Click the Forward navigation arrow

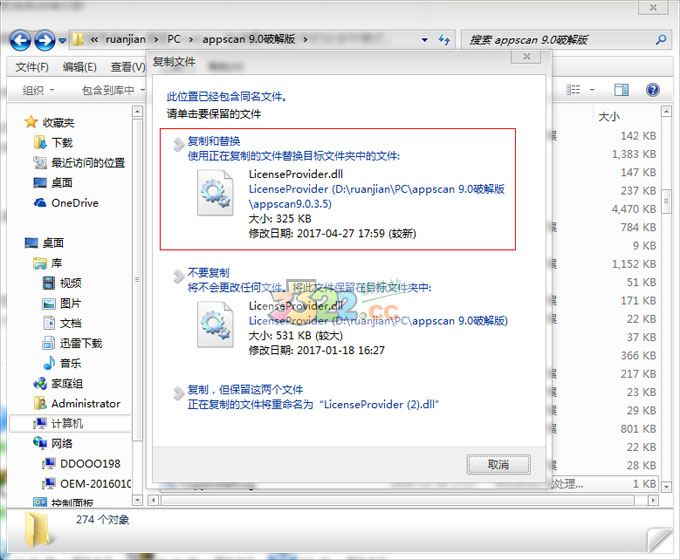click(x=45, y=40)
